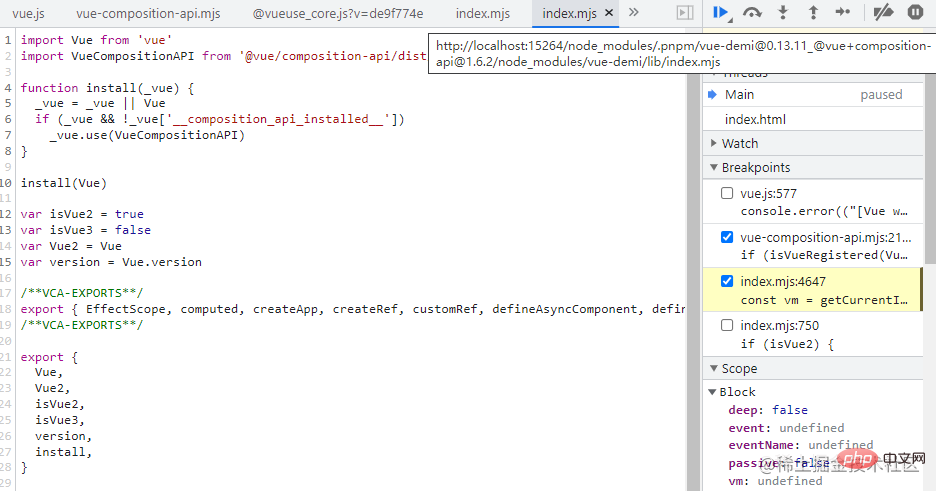Select the deep: false scope variable

pyautogui.click(x=768, y=410)
